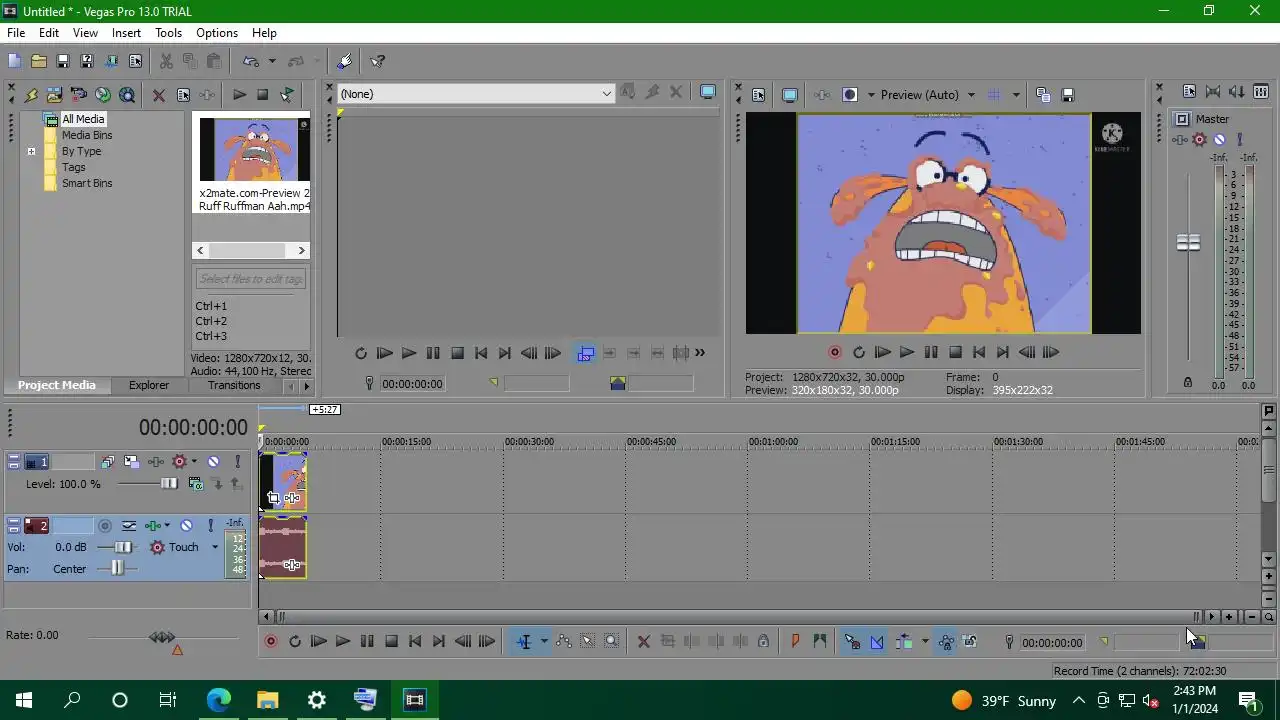Image resolution: width=1280 pixels, height=720 pixels.
Task: Toggle the Auto Preview icon
Action: coord(287,95)
